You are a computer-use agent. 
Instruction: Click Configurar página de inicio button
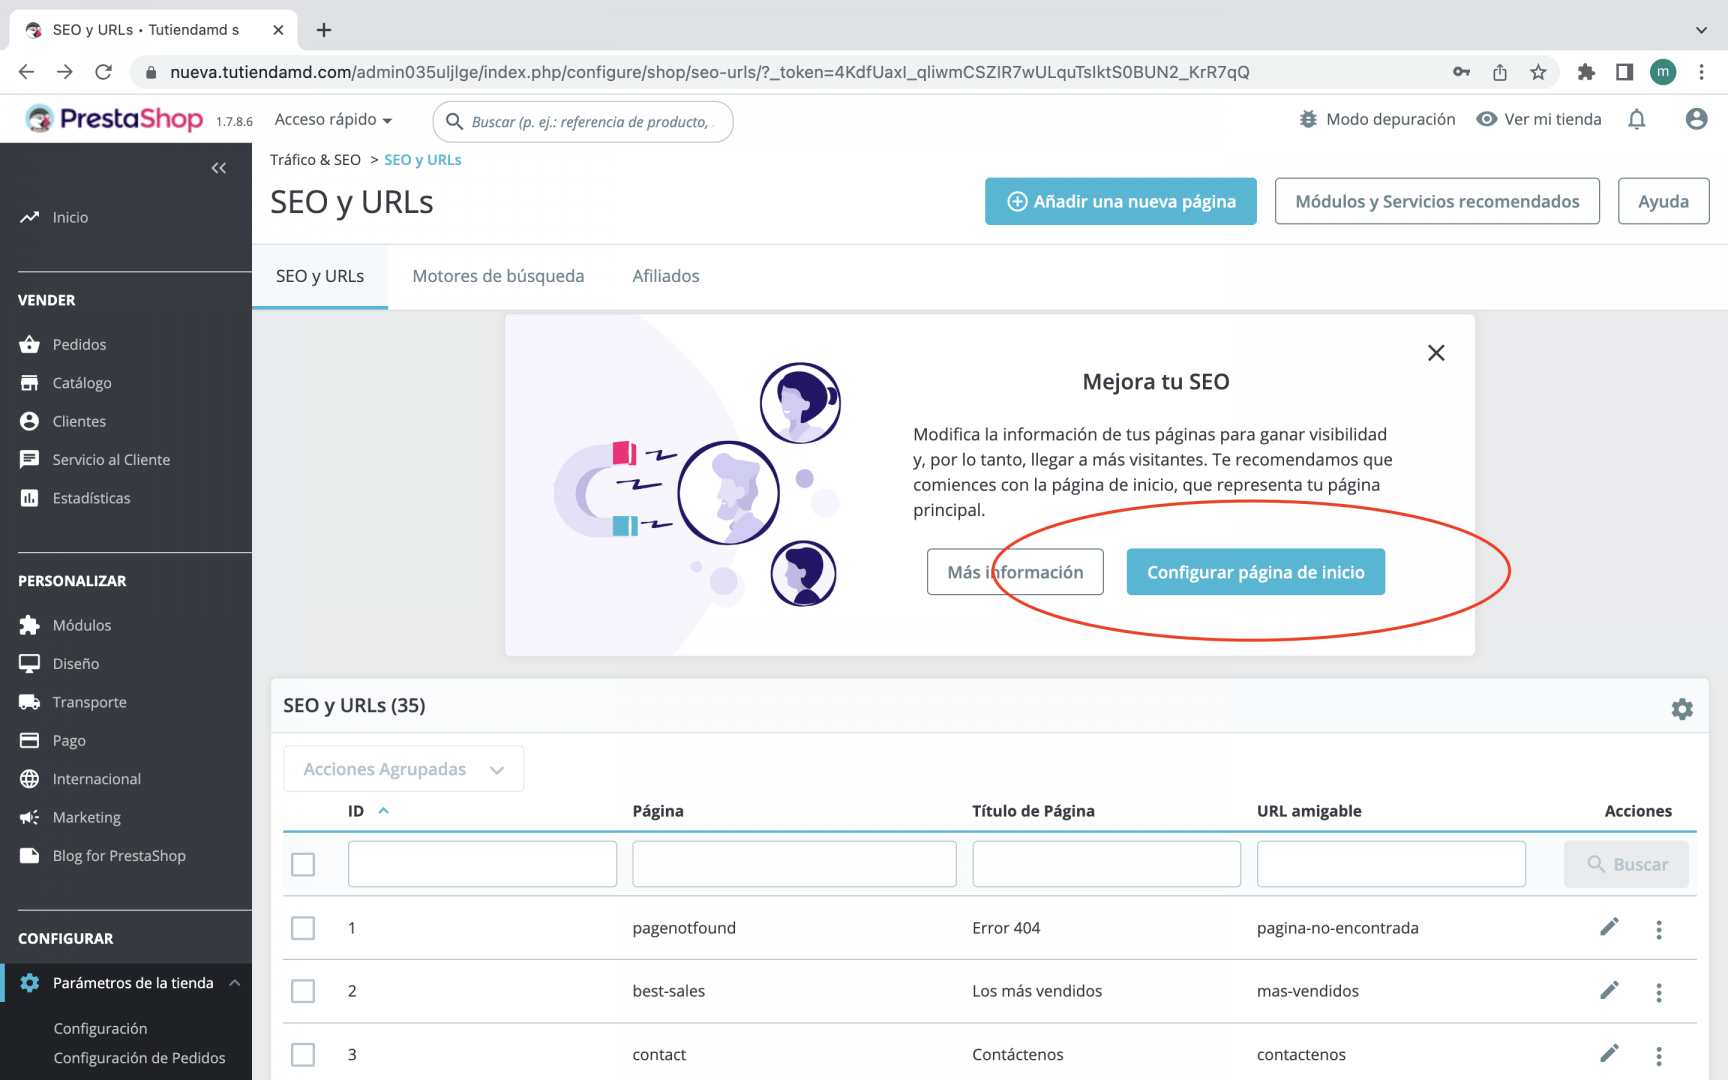point(1255,572)
